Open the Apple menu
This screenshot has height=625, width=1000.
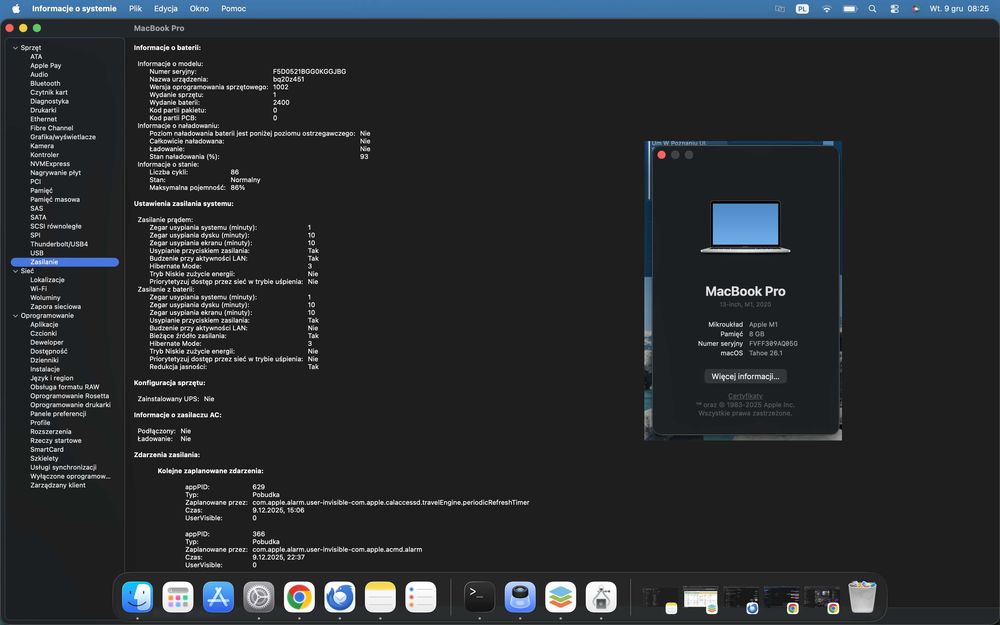[16, 9]
